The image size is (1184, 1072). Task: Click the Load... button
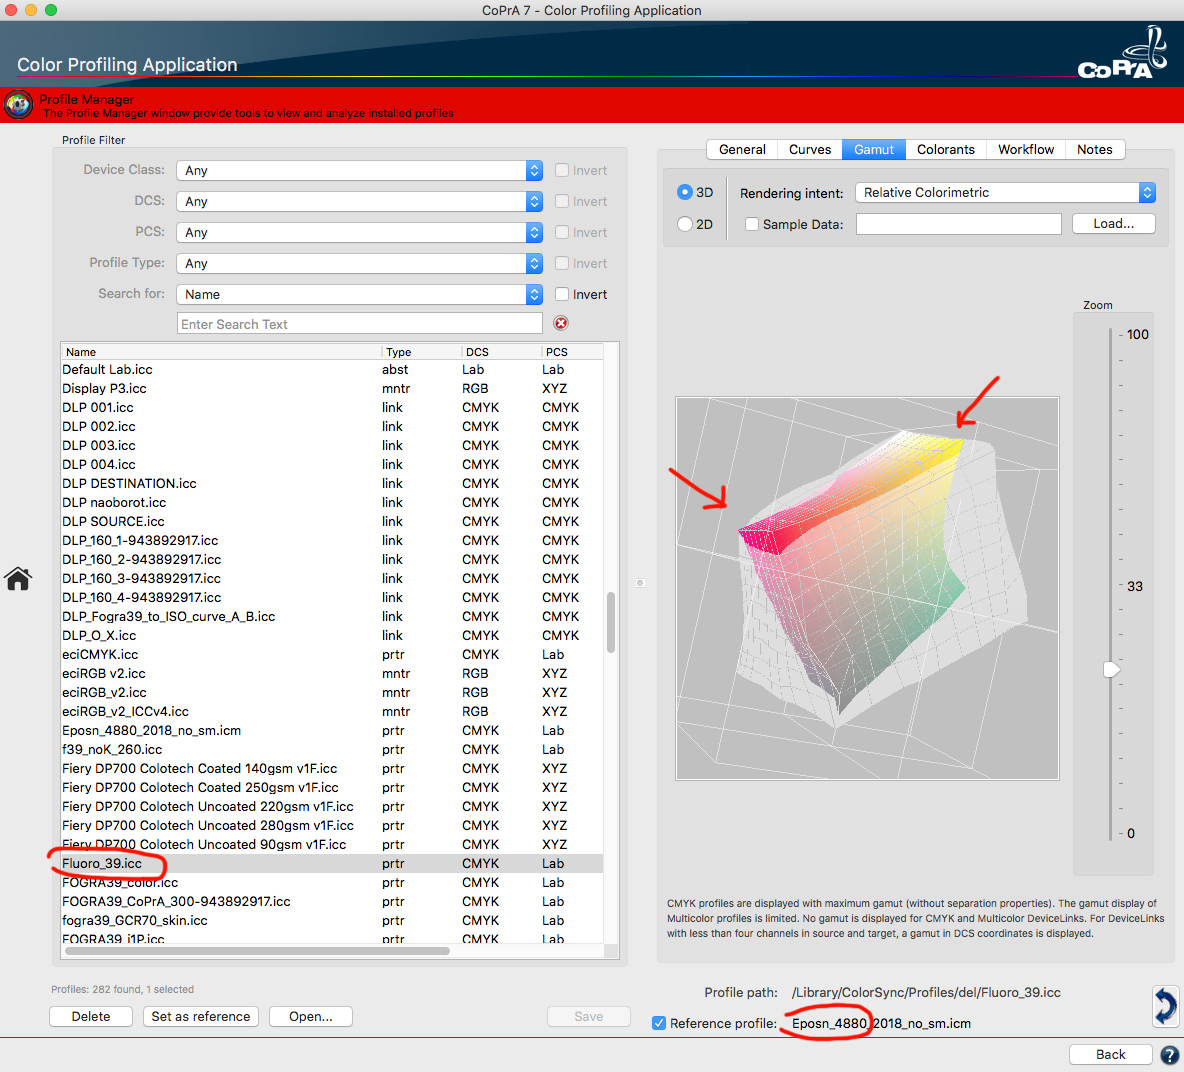(1113, 223)
